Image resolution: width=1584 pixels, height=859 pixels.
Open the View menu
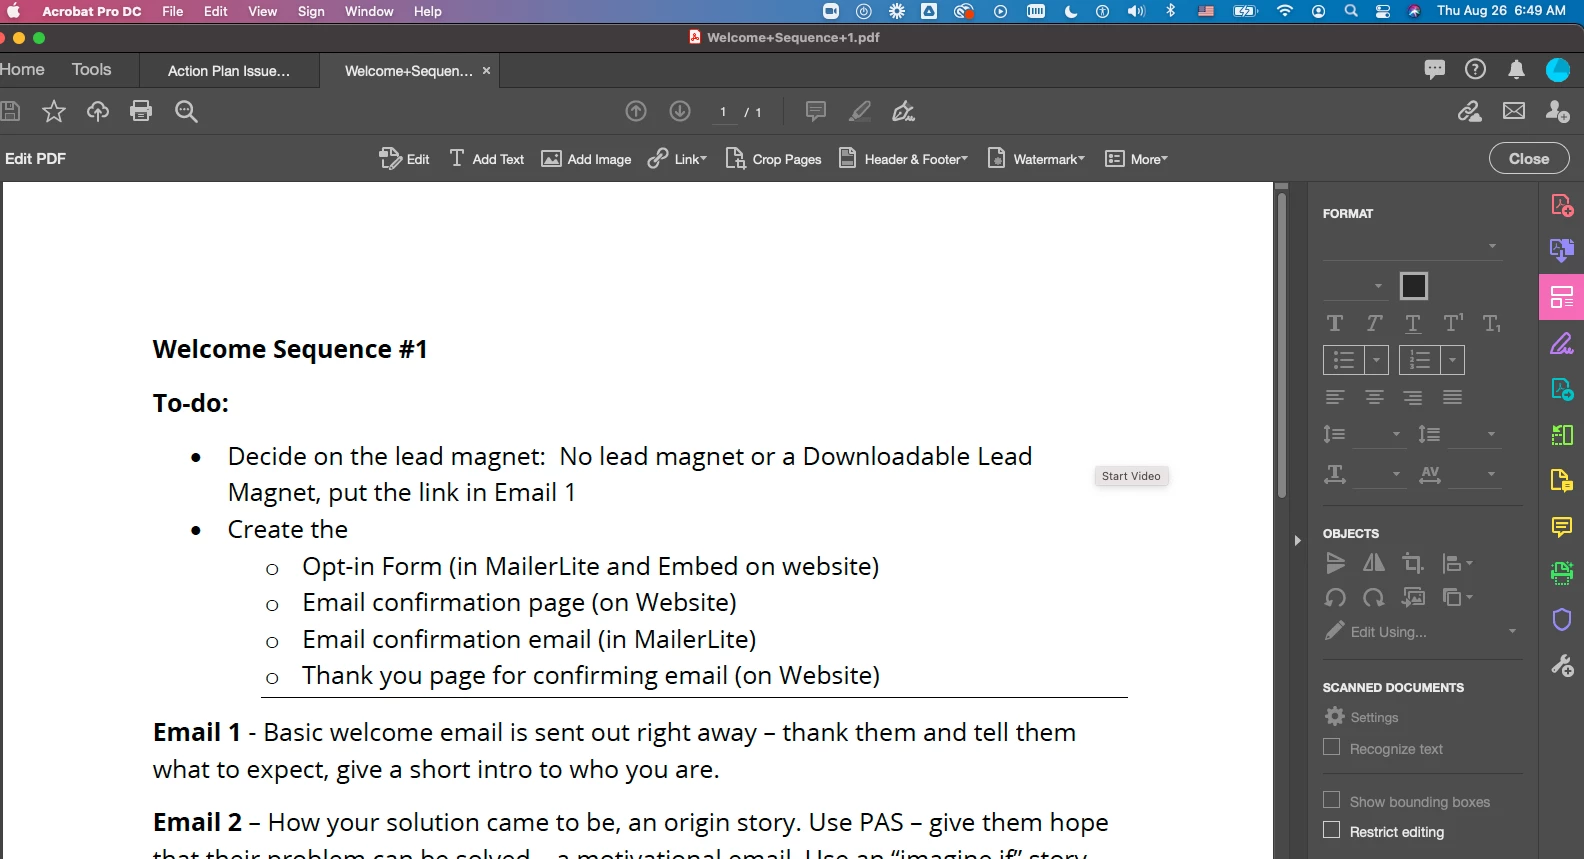(262, 11)
